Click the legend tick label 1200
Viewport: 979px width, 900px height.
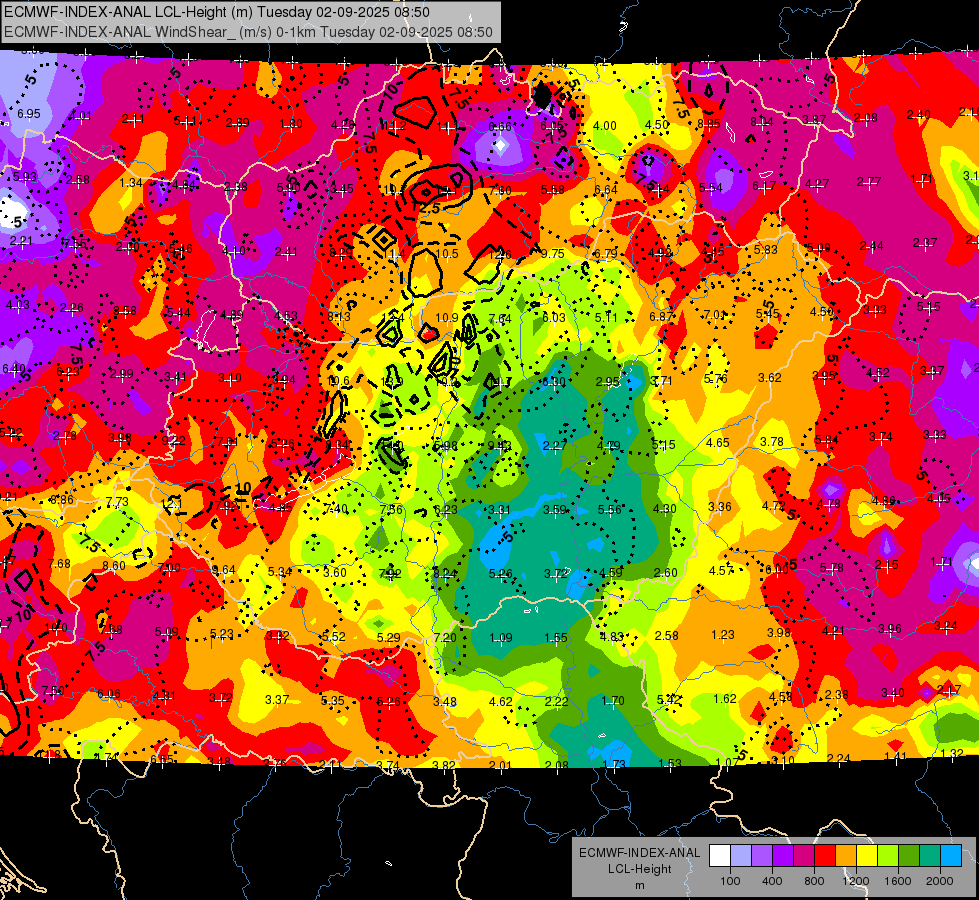(856, 881)
